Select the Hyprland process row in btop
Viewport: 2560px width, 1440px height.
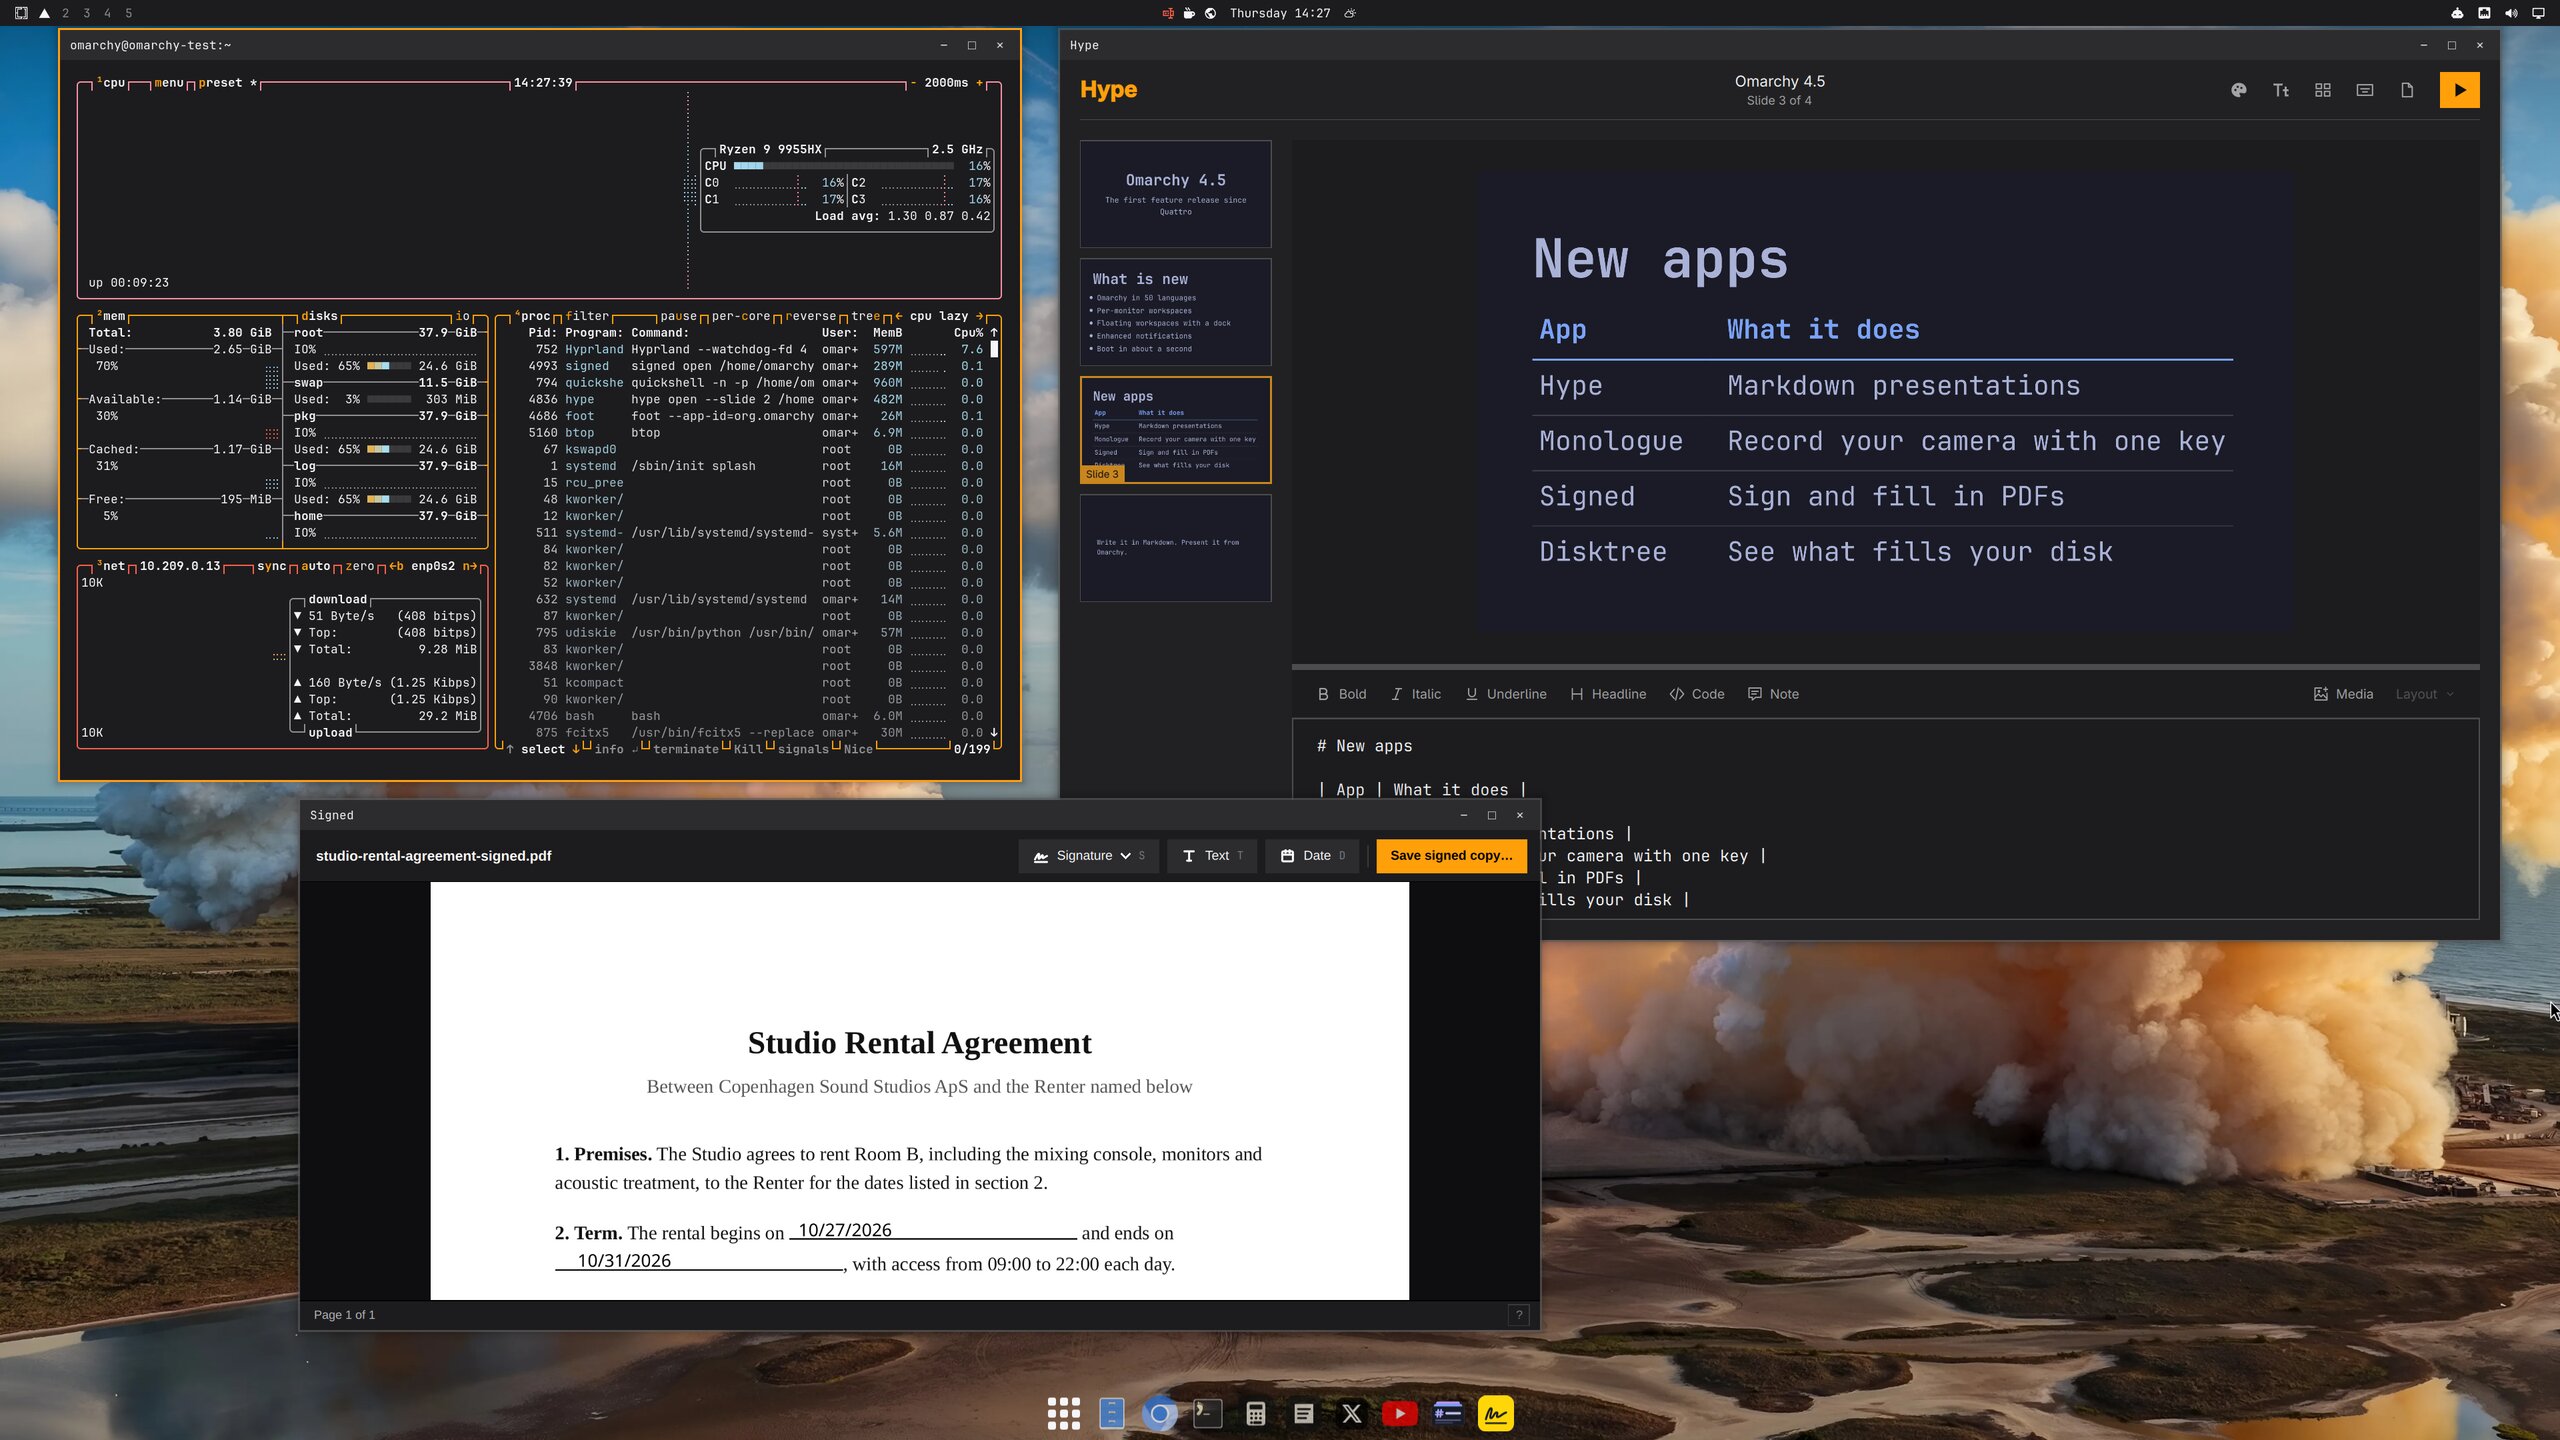(x=756, y=349)
